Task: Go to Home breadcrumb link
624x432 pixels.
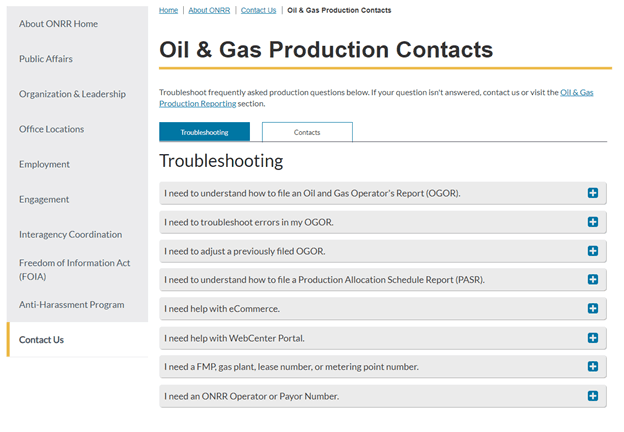Action: 169,10
